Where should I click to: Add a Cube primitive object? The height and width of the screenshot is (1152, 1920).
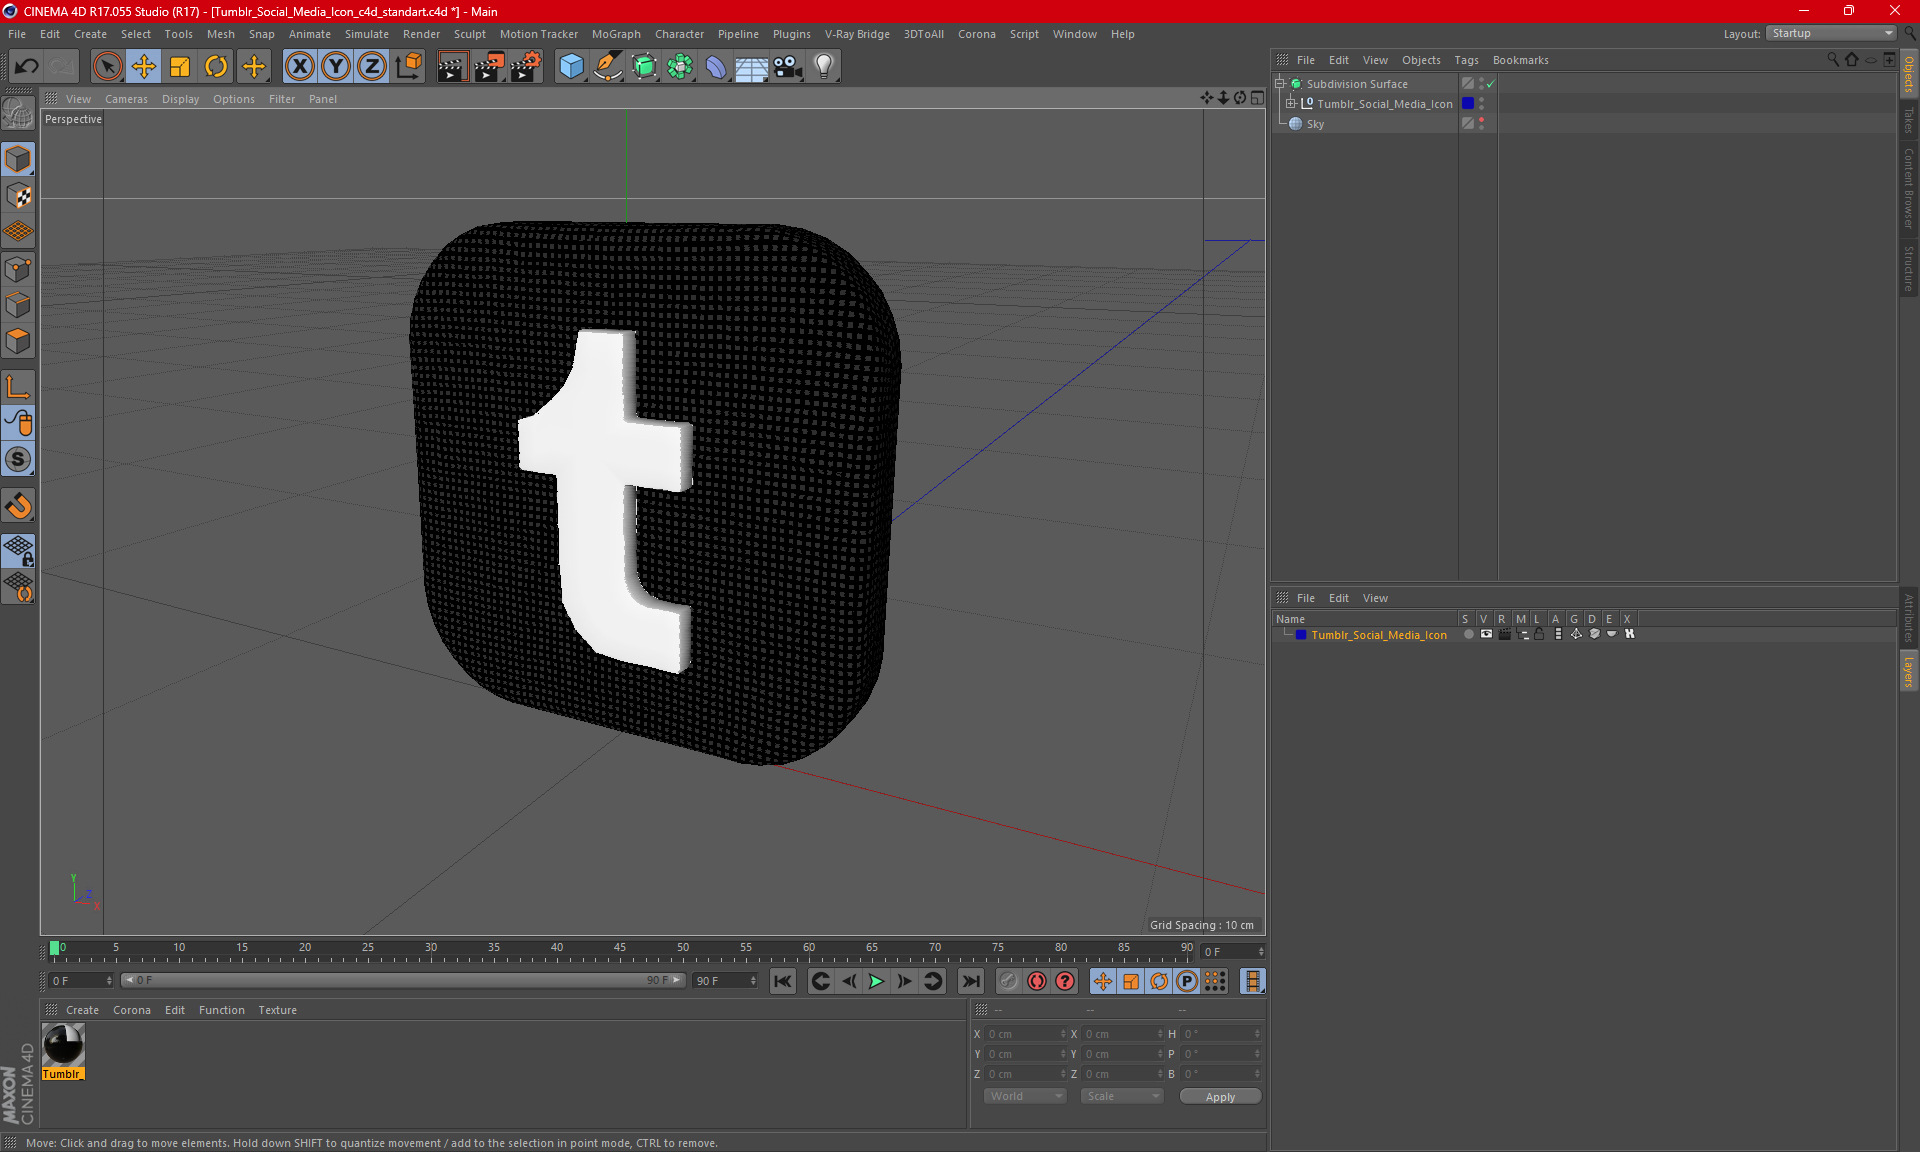tap(571, 66)
